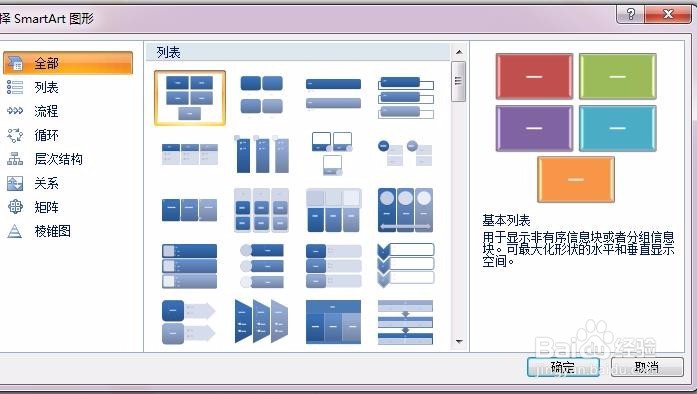Pick the vertical blocks with light bars layout
The width and height of the screenshot is (697, 394).
click(333, 266)
